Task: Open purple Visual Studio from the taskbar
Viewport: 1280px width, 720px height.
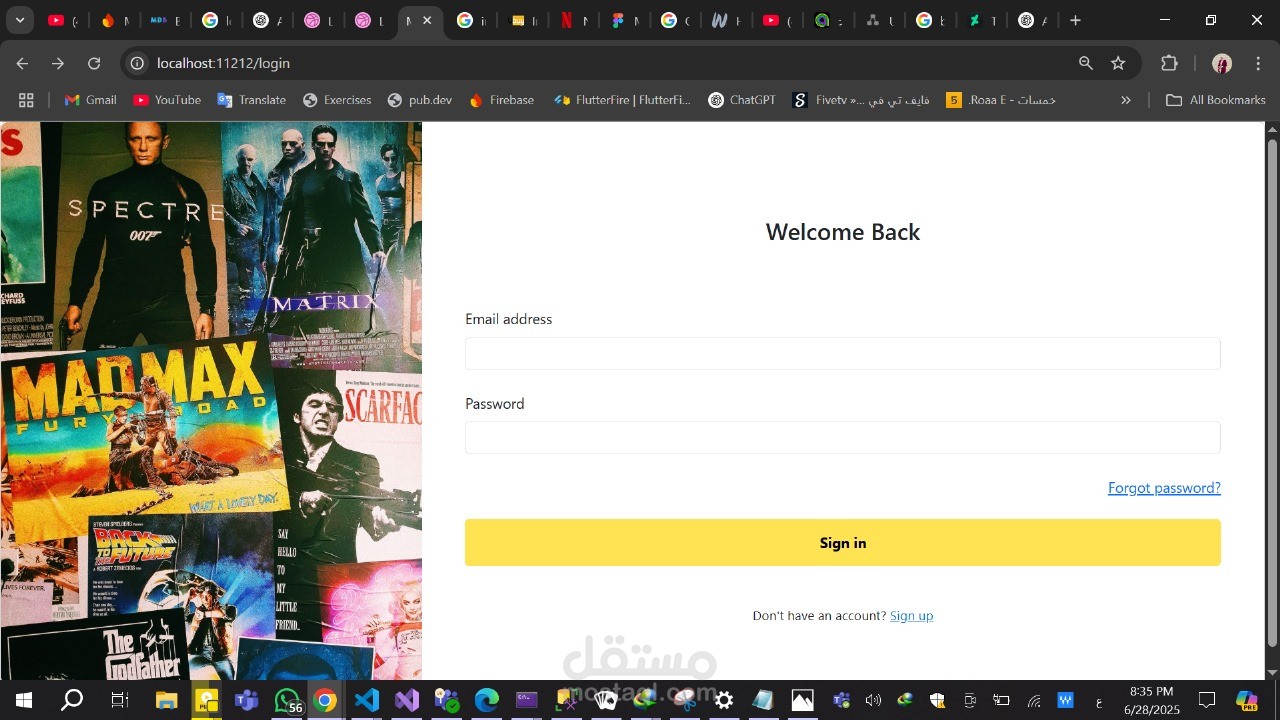Action: [407, 700]
